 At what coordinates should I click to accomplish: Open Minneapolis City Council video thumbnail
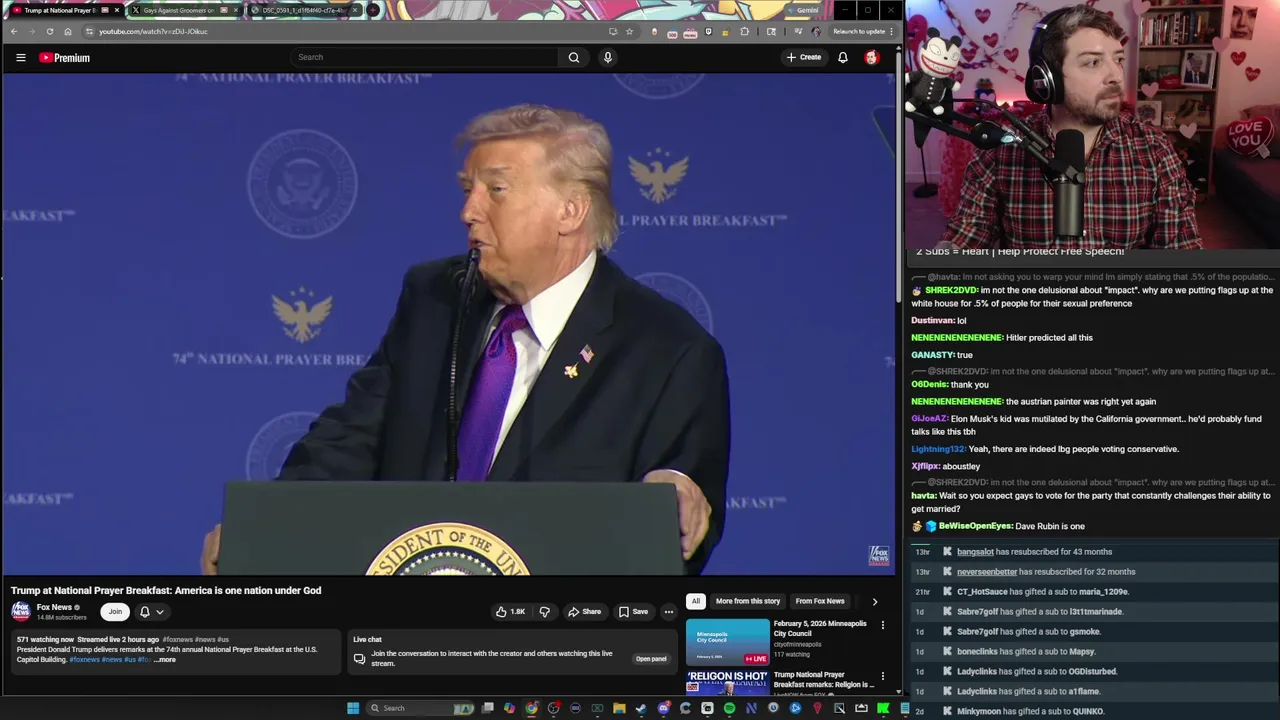point(728,642)
